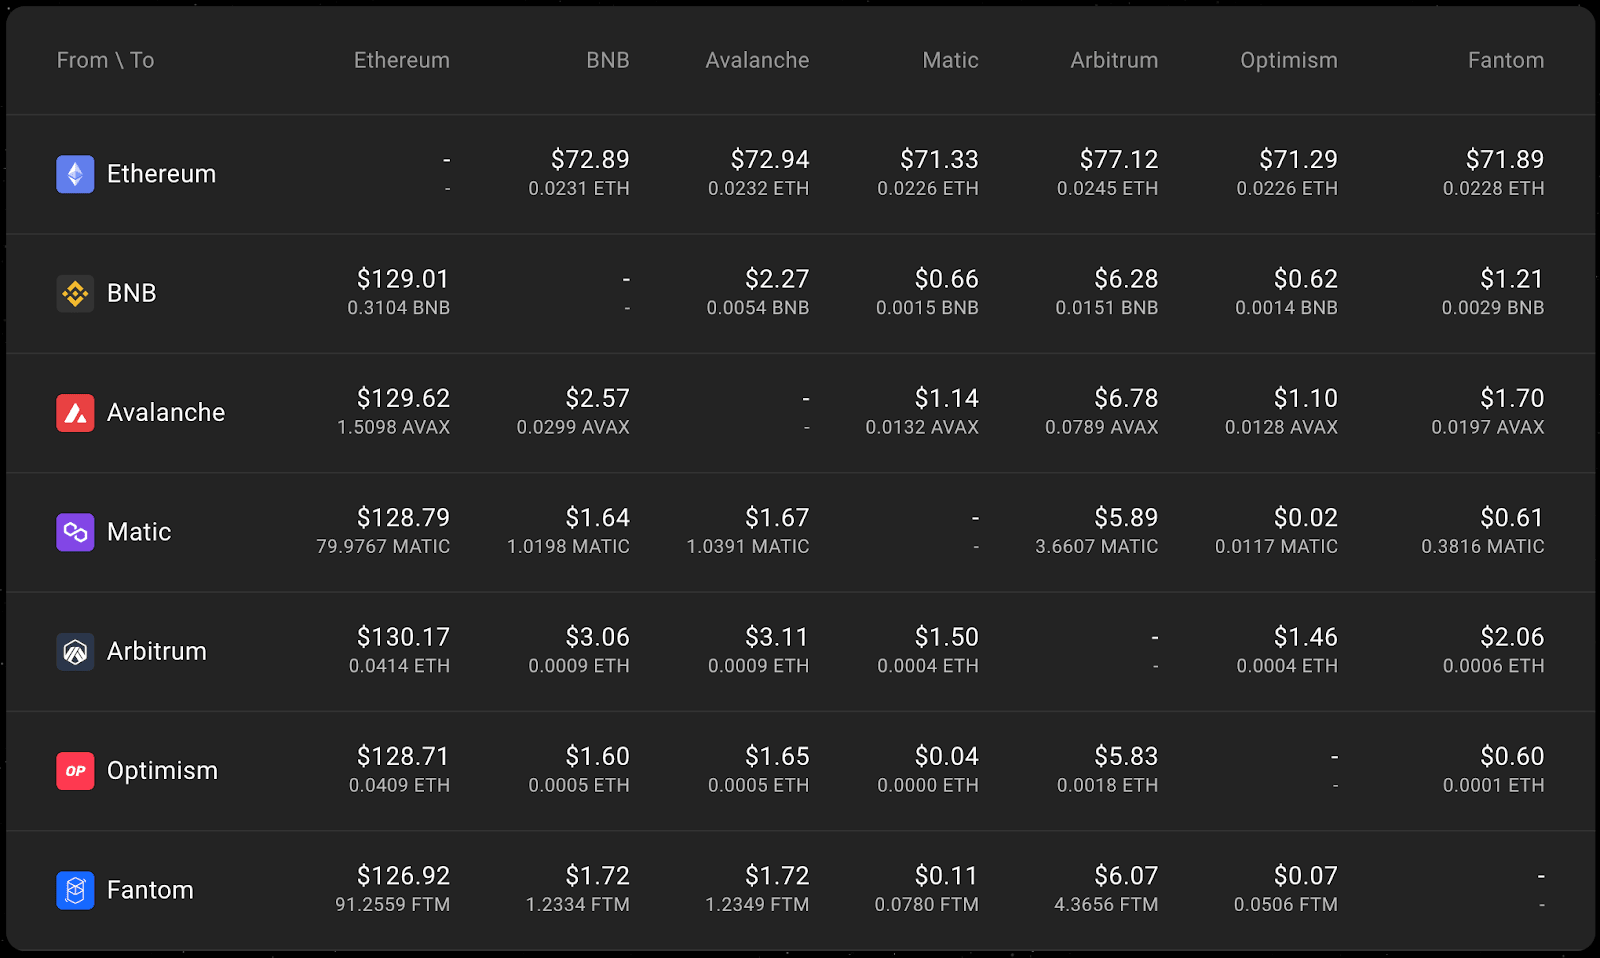Screen dimensions: 1600x958
Task: Click the Optimism row label
Action: (x=162, y=771)
